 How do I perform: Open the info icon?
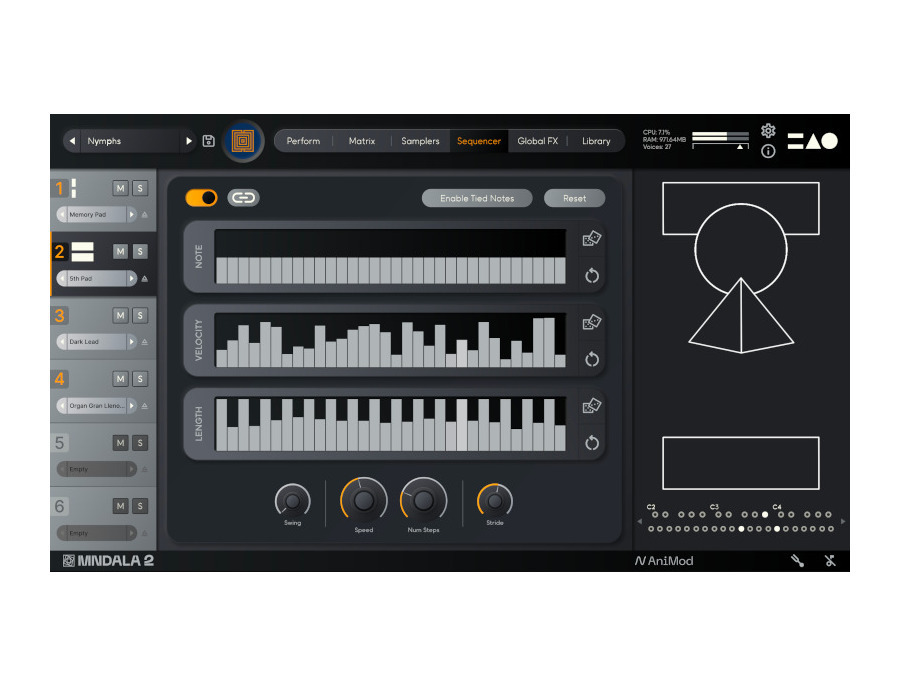[x=768, y=151]
